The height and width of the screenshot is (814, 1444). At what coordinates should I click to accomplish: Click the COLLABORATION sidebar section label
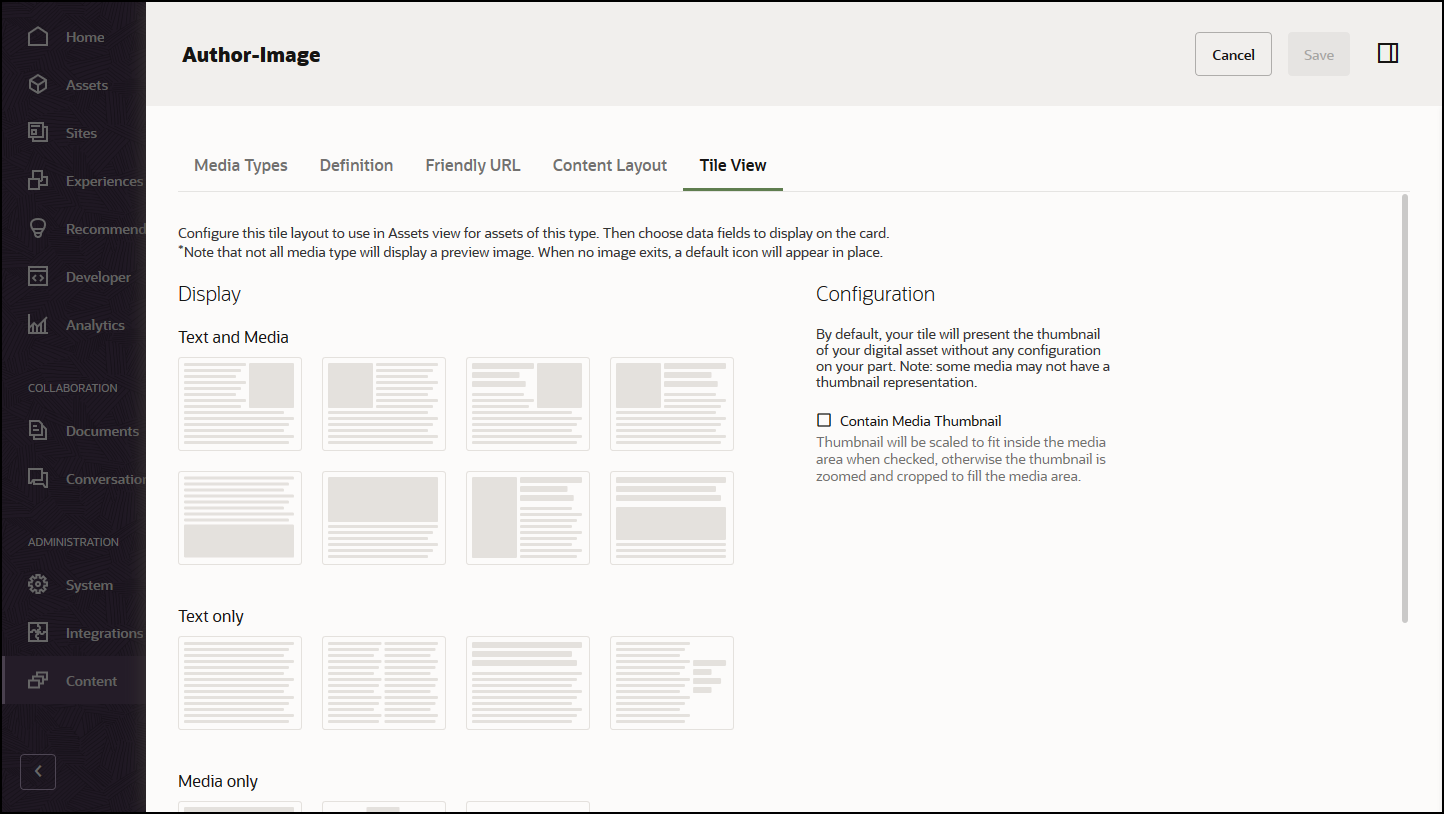point(73,388)
